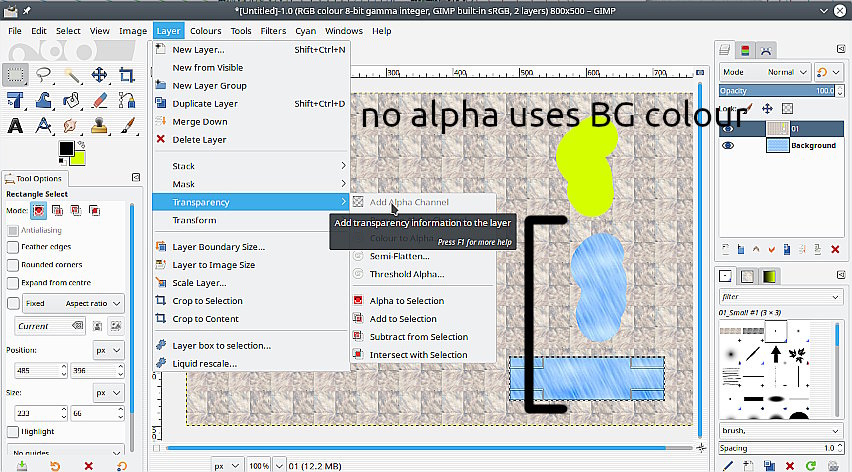The width and height of the screenshot is (852, 472).
Task: Reset colours to default black and white
Action: [x=62, y=161]
